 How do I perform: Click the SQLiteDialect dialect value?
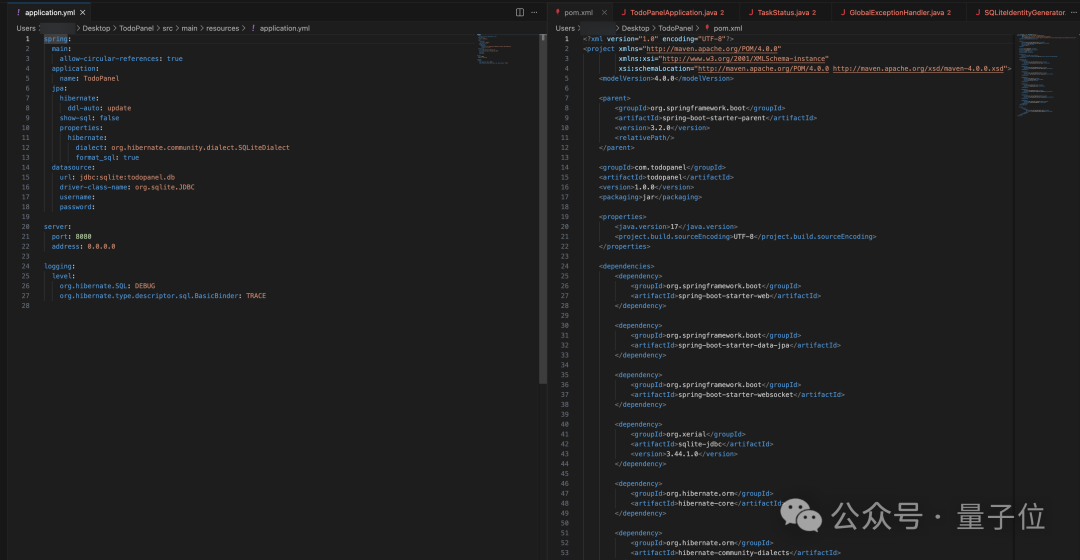(x=200, y=147)
